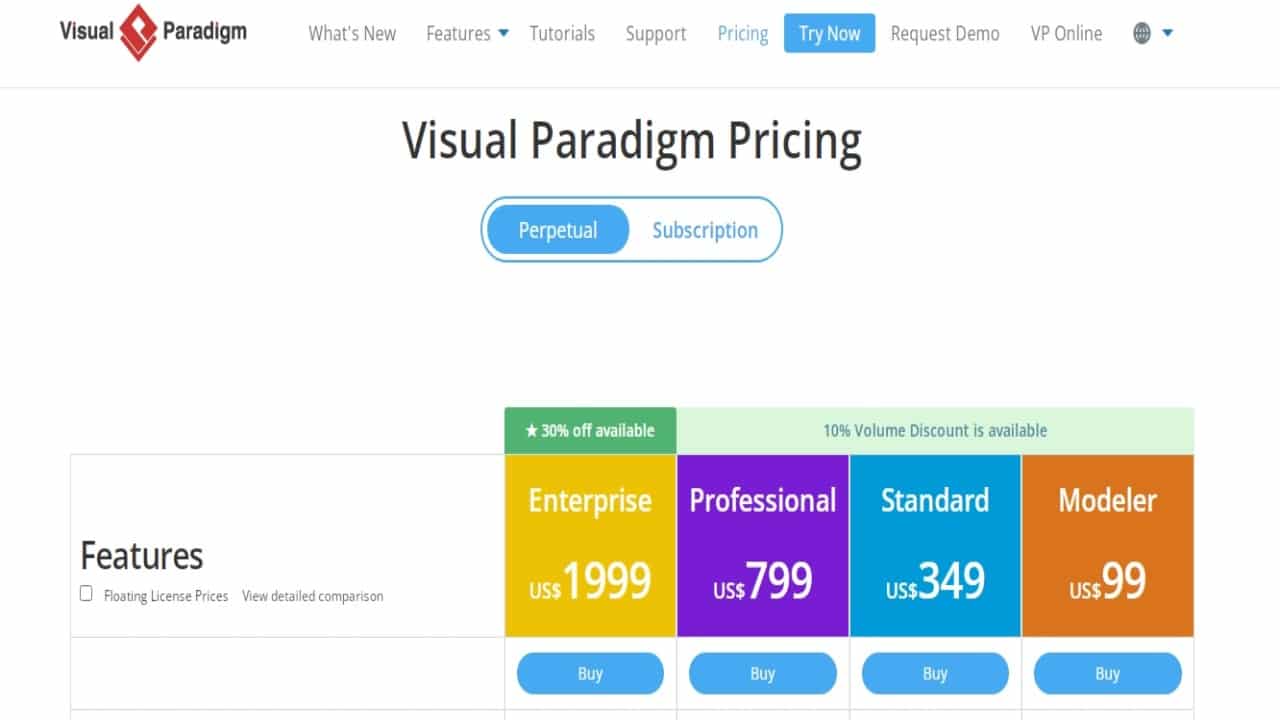Open View detailed comparison link

click(312, 596)
